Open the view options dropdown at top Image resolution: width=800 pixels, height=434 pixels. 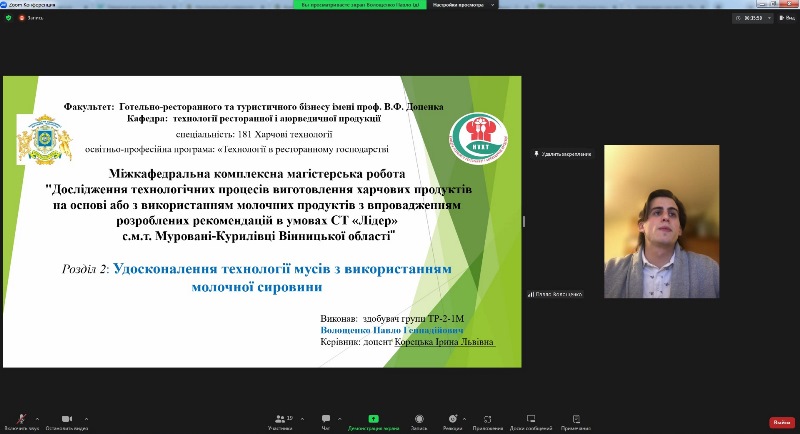click(463, 5)
